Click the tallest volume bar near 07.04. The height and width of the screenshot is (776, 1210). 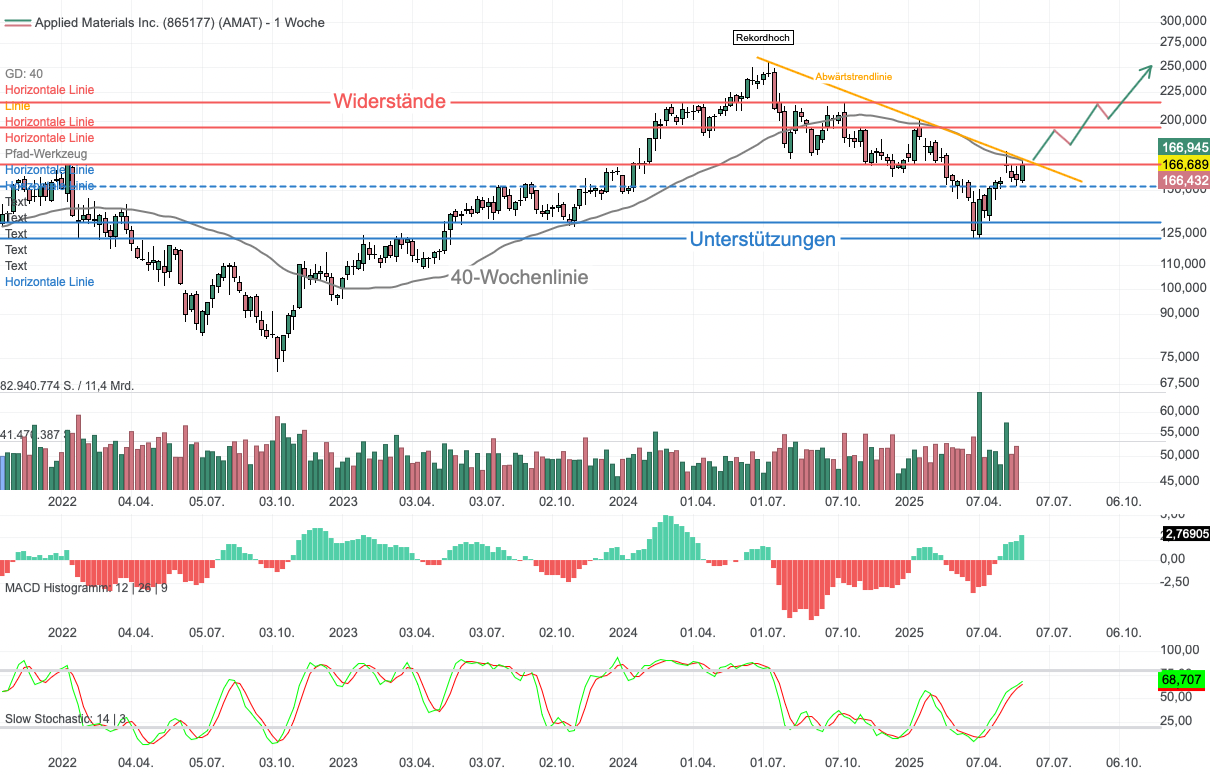(x=979, y=440)
